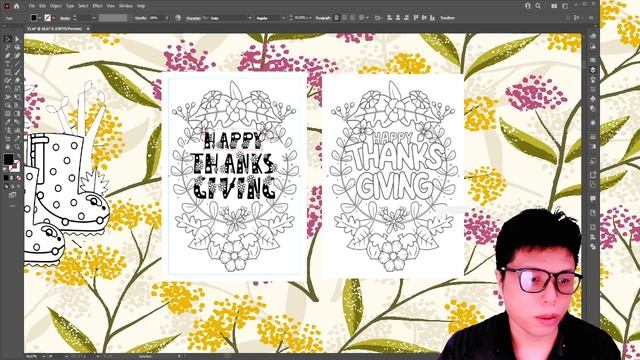640x360 pixels.
Task: Select the Selection tool
Action: point(7,39)
